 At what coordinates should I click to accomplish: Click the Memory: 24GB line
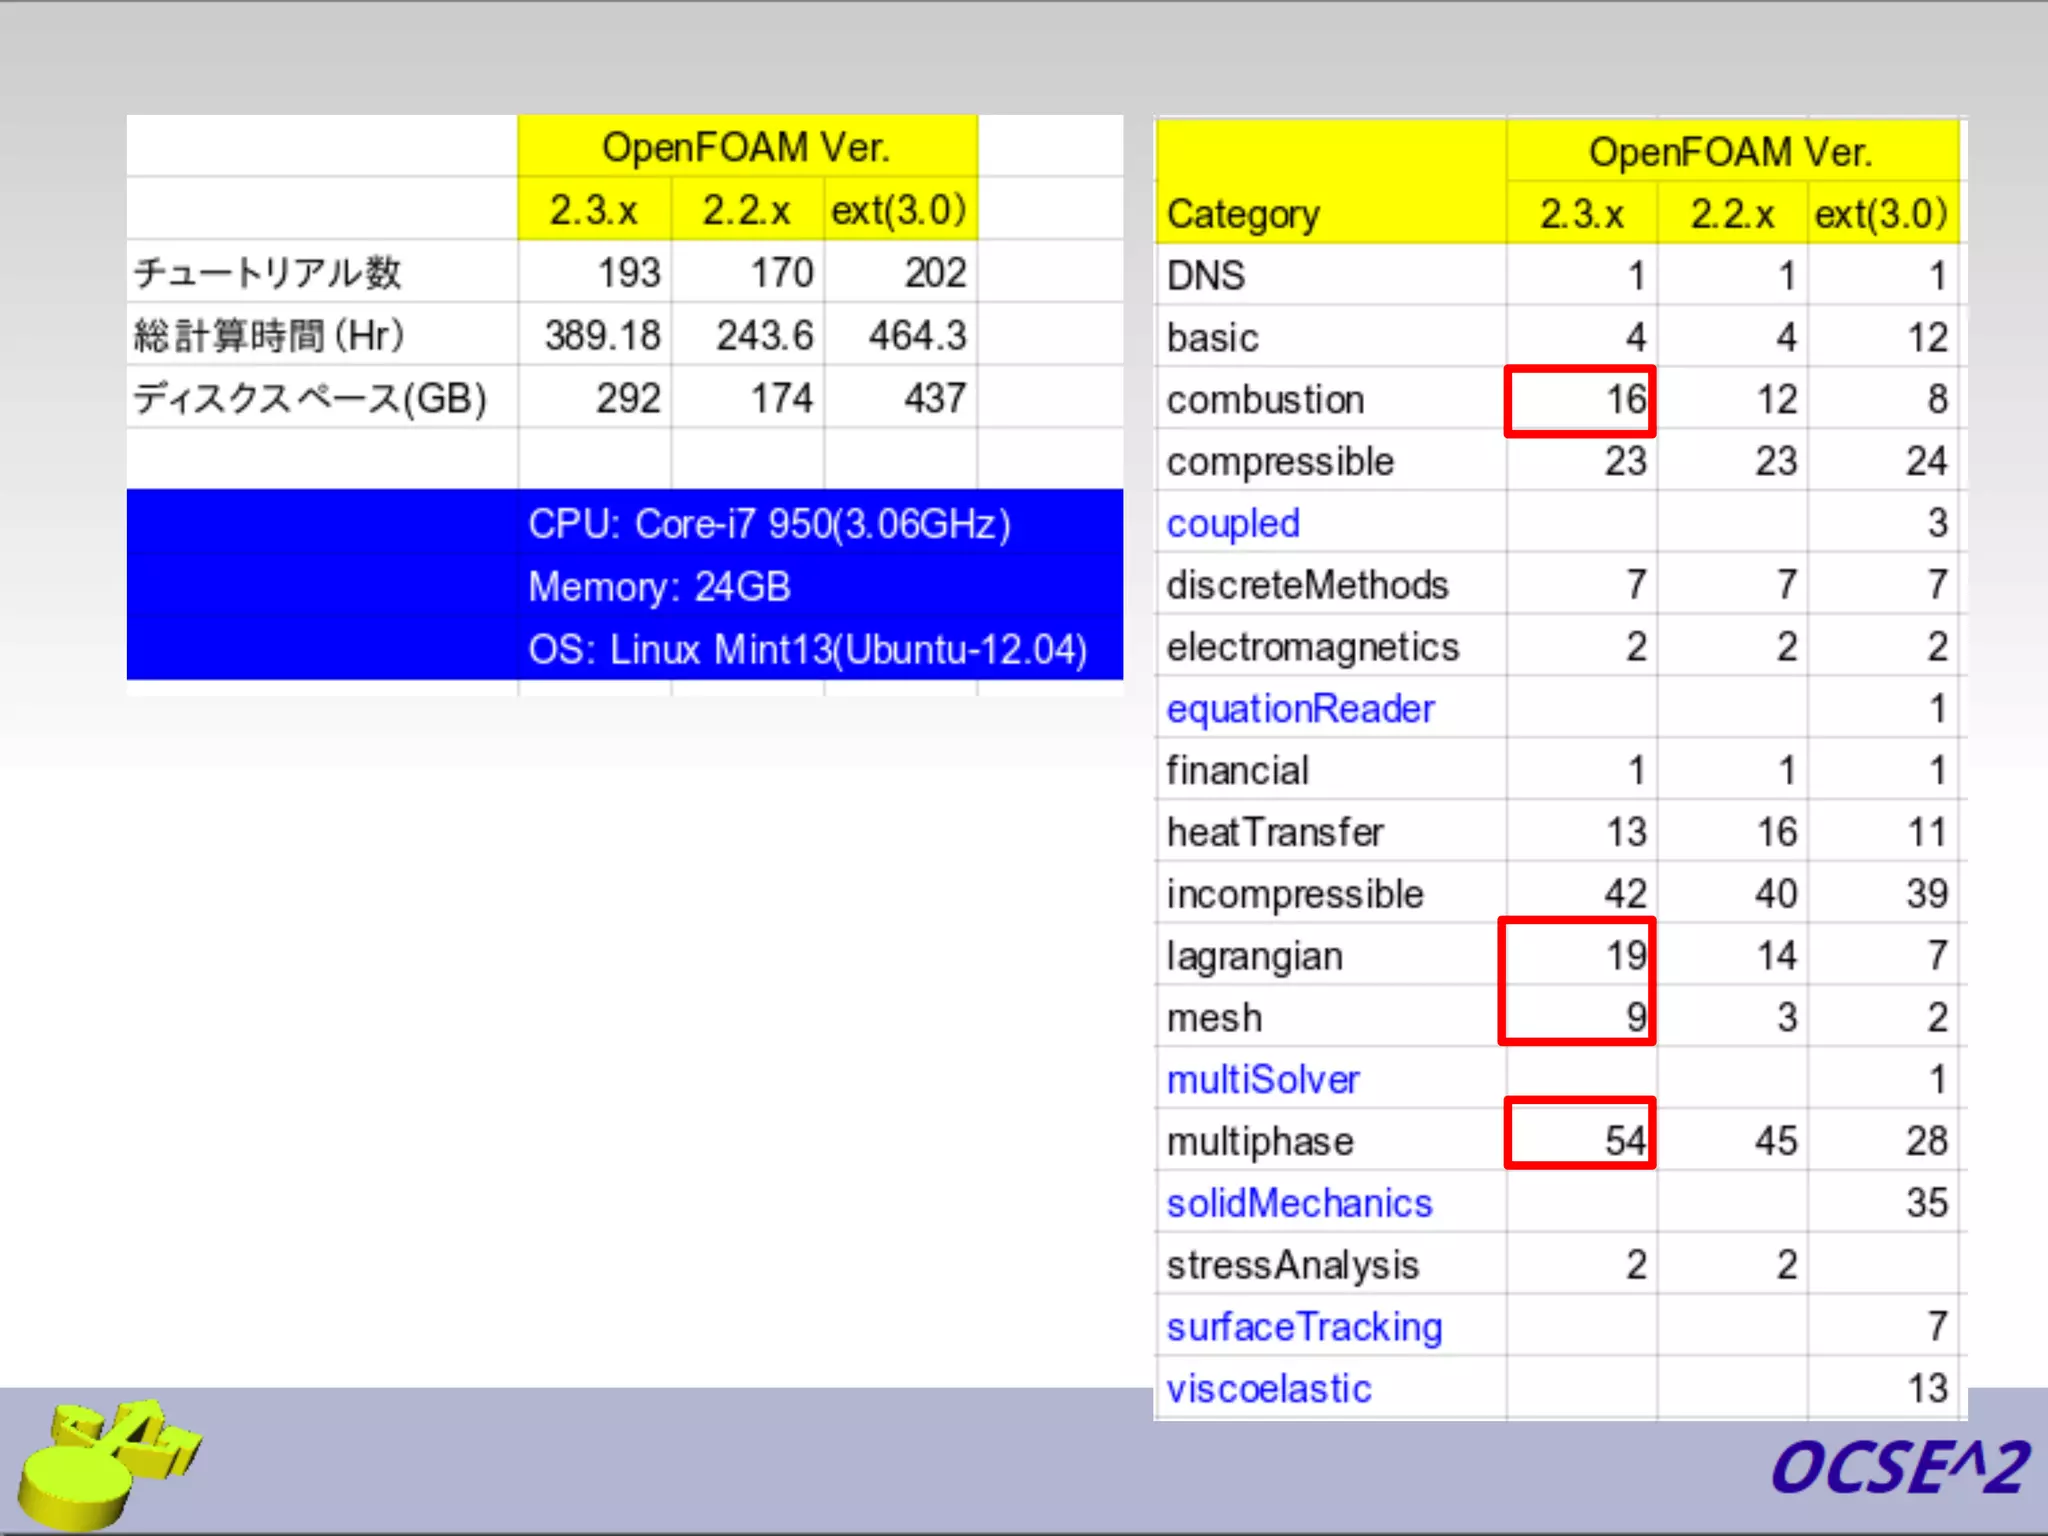click(659, 587)
